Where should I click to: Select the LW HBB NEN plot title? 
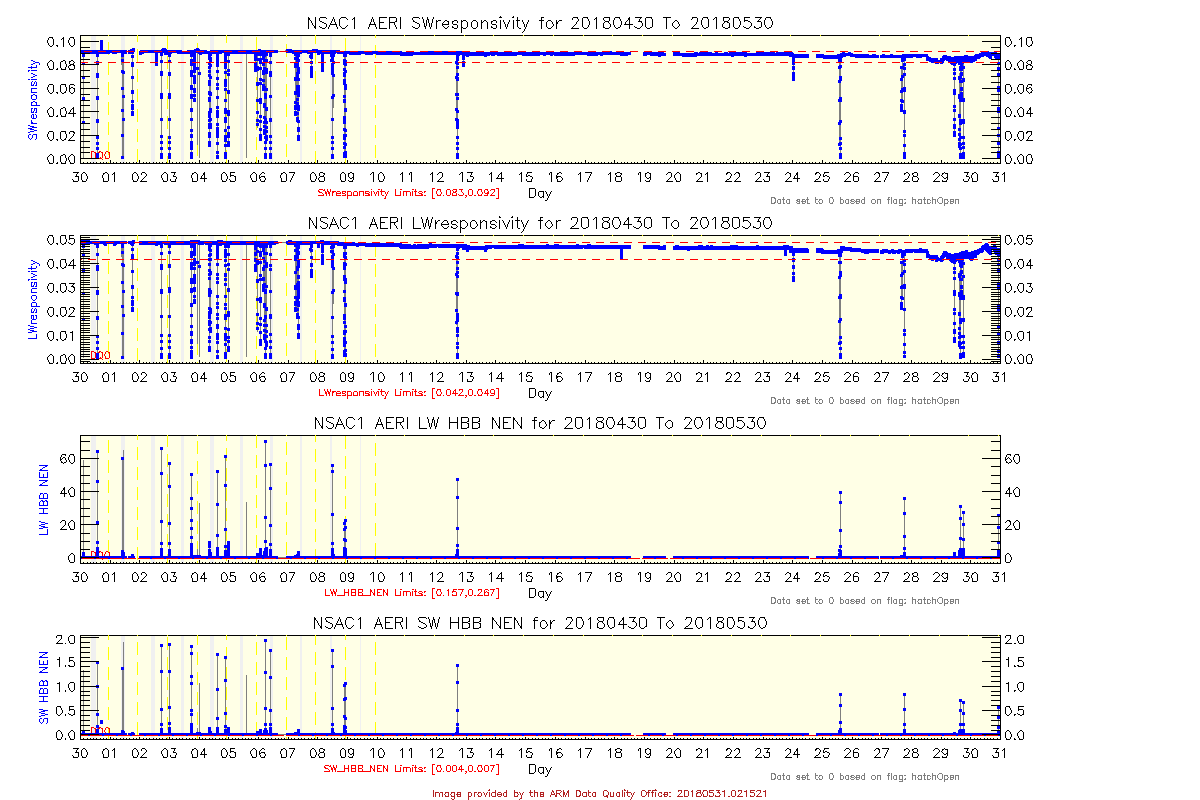539,423
